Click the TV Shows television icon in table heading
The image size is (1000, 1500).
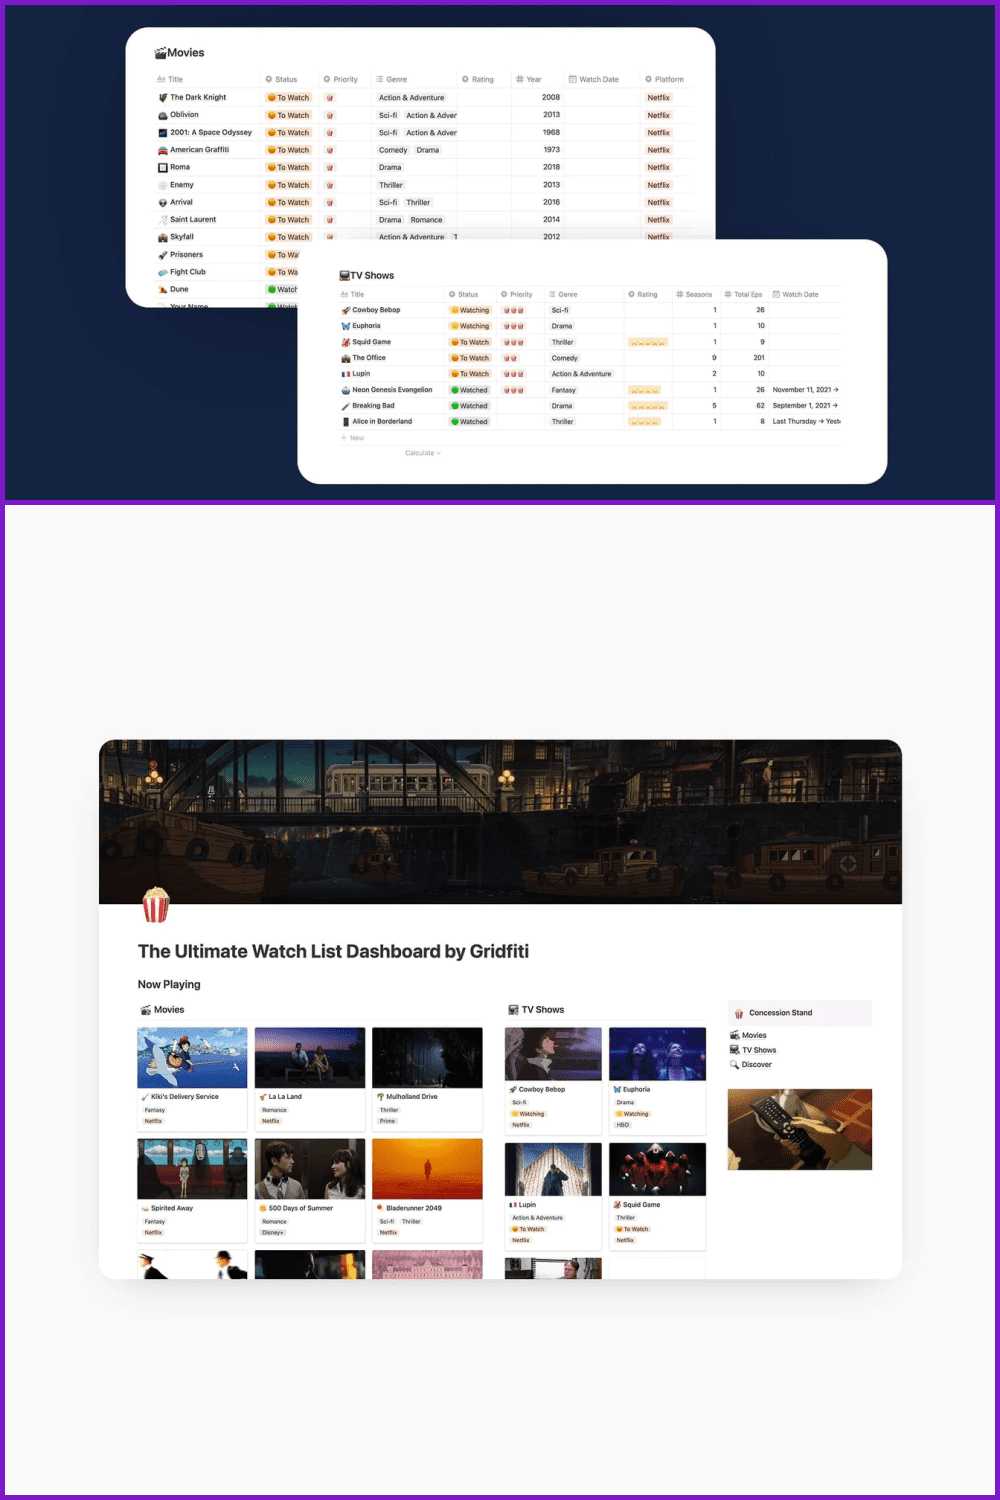tap(344, 275)
